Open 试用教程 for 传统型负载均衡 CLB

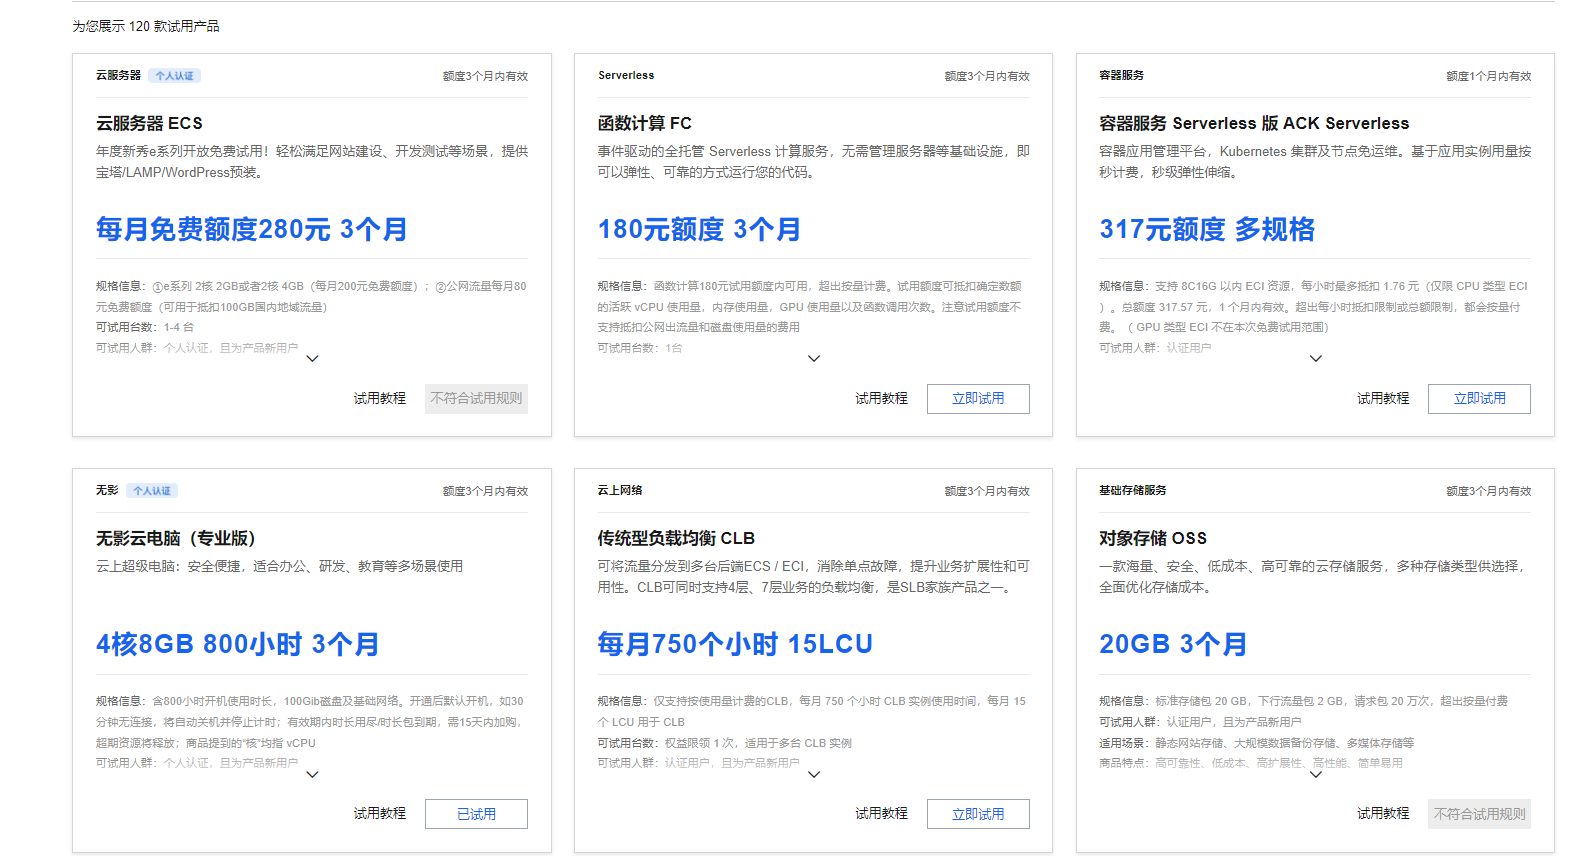coord(882,813)
